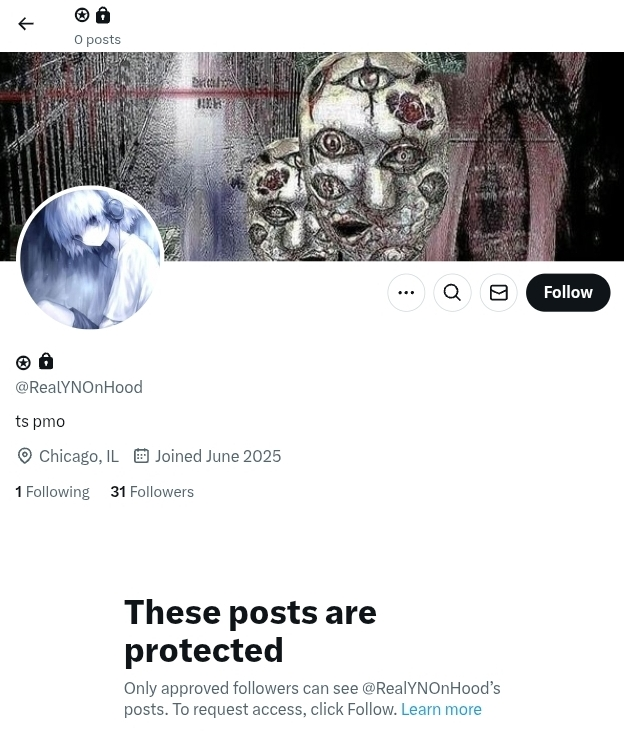Go back using the left arrow
624x742 pixels.
(x=26, y=24)
